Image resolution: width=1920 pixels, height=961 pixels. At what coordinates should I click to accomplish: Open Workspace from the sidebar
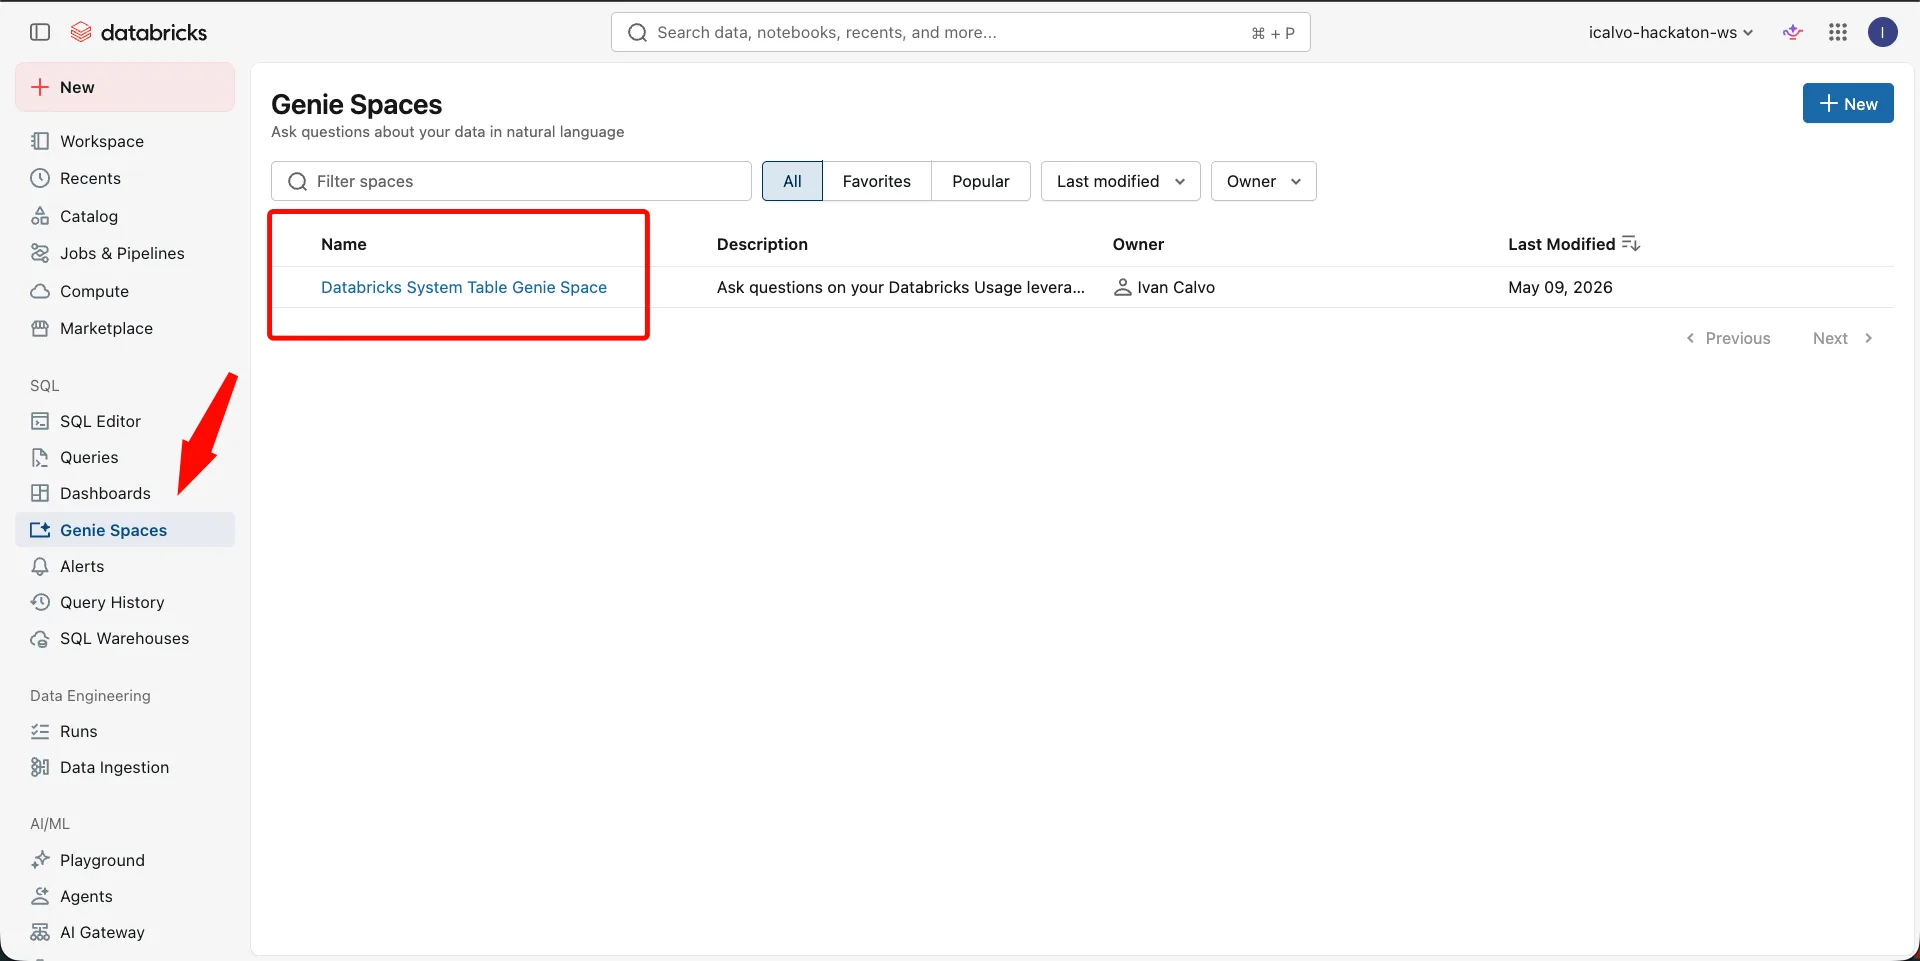tap(125, 141)
